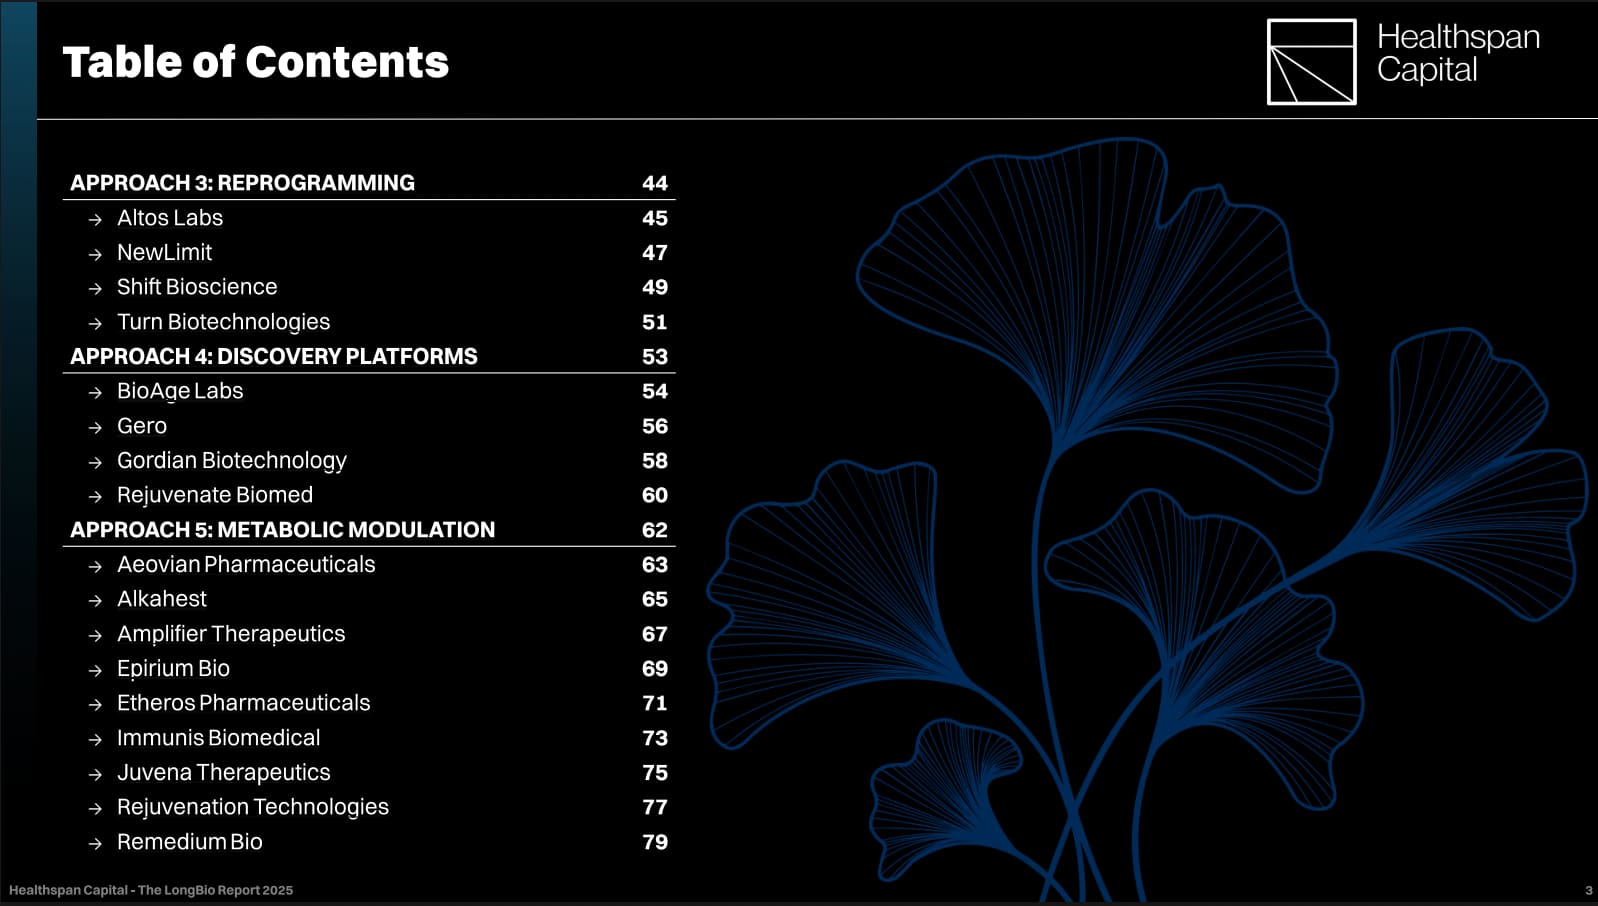Click the arrow icon beside Rejuvenation Technologies
The width and height of the screenshot is (1598, 906).
pos(95,809)
